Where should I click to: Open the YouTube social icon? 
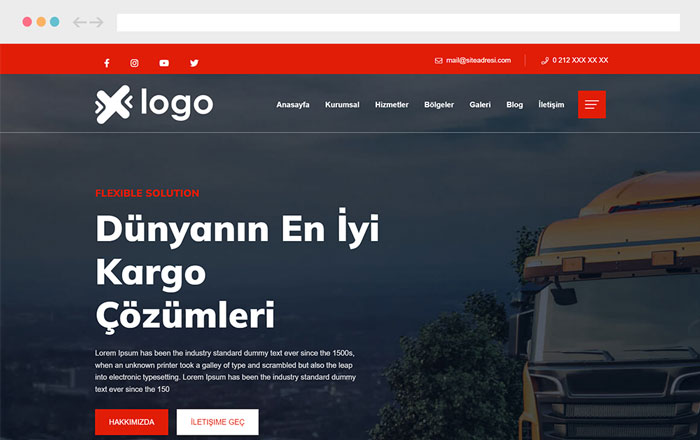(x=164, y=63)
